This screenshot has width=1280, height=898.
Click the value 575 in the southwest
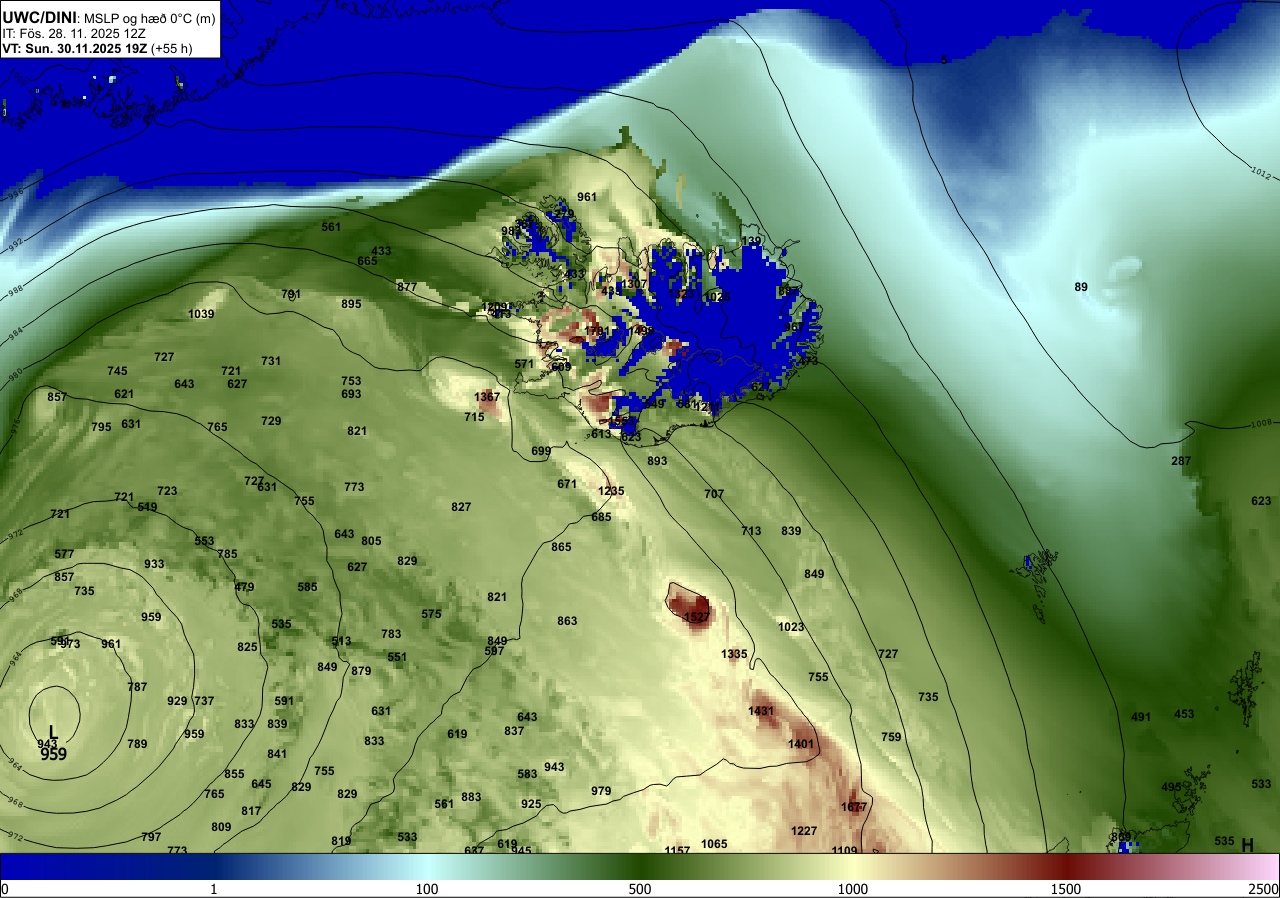[431, 614]
